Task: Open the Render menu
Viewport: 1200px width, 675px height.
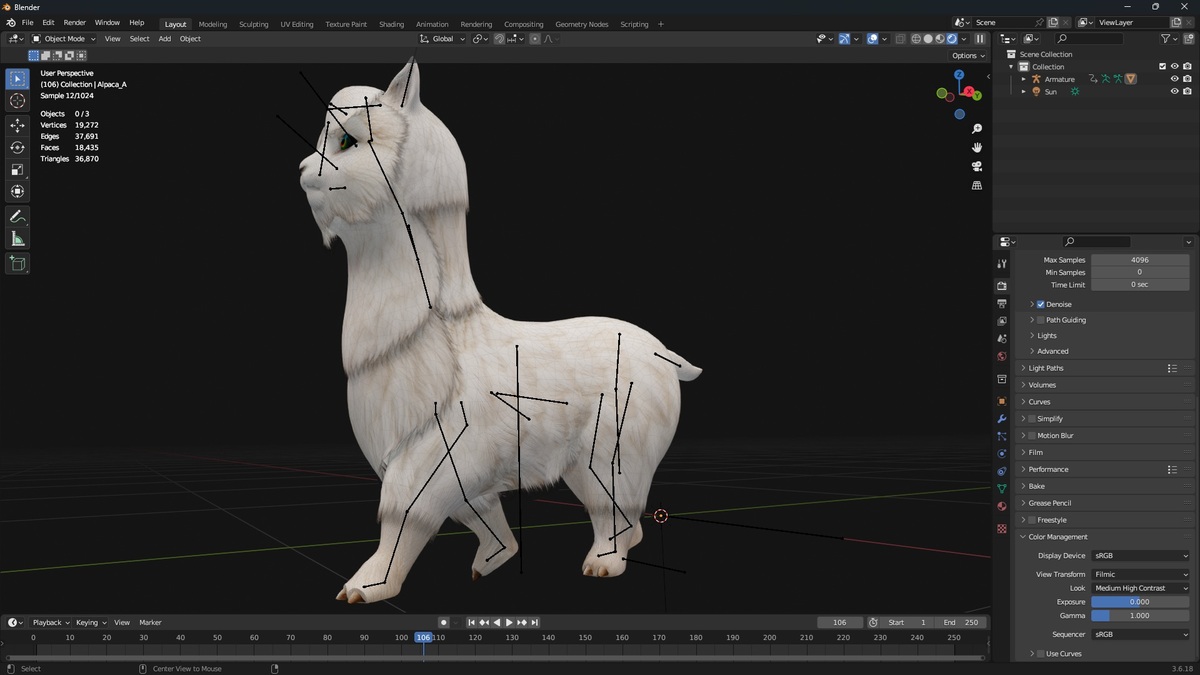Action: [x=75, y=22]
